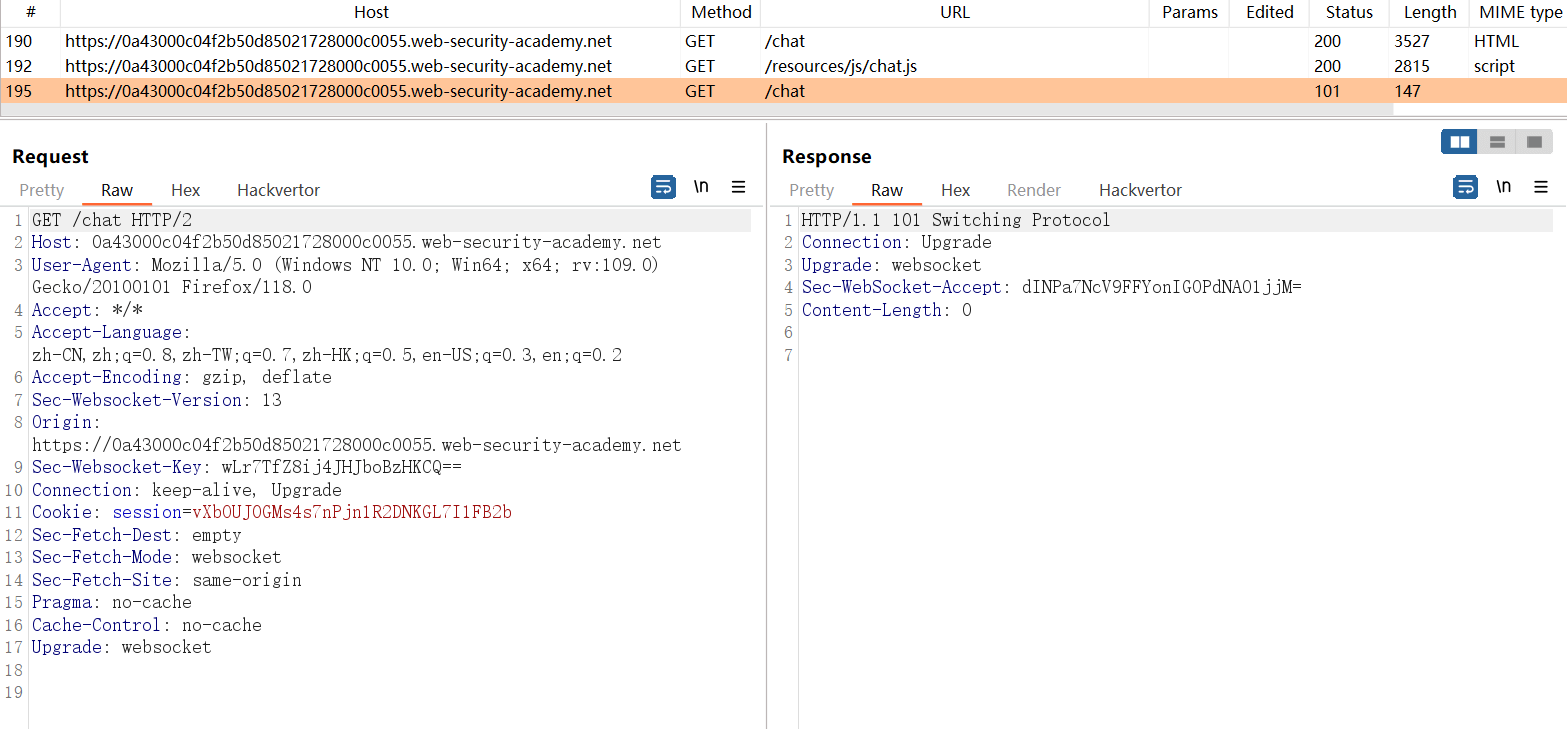The image size is (1567, 729).
Task: Sort history by Length column header
Action: (x=1429, y=12)
